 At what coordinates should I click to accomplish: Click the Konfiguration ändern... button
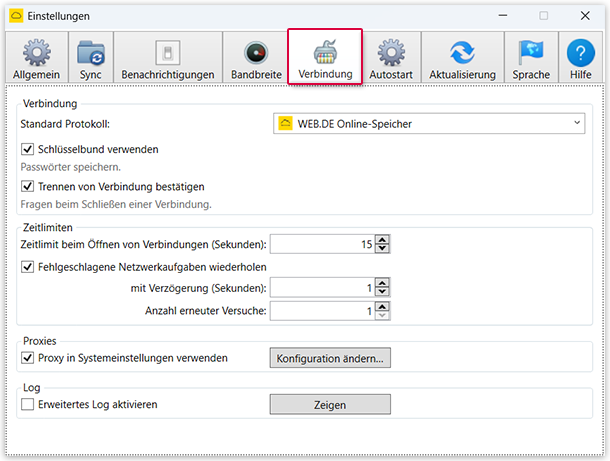coord(330,358)
